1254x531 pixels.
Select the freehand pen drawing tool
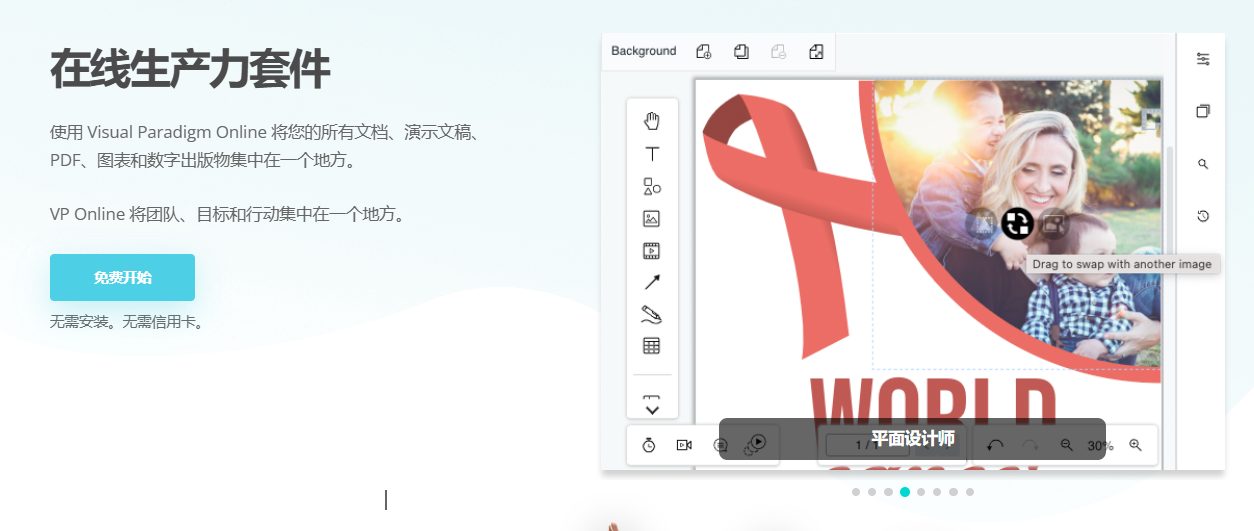point(652,314)
